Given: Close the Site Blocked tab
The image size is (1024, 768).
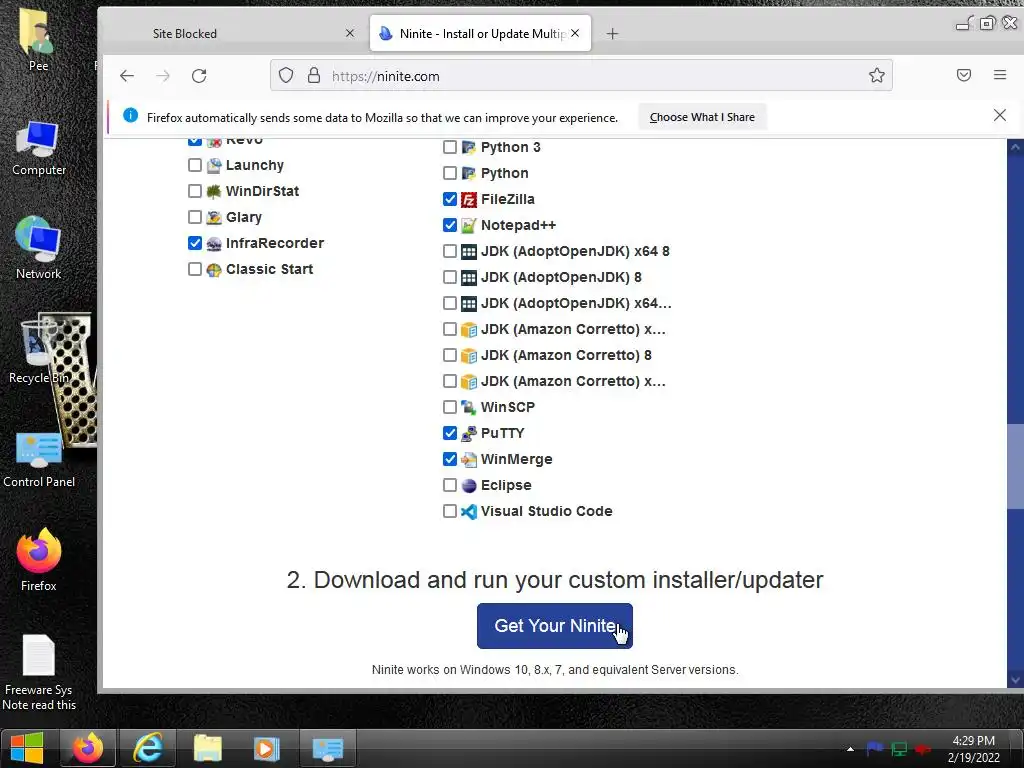Looking at the screenshot, I should tap(350, 33).
